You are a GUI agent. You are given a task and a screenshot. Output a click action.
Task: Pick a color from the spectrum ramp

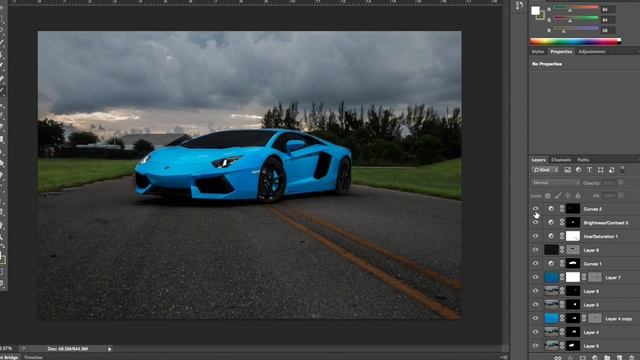point(576,41)
